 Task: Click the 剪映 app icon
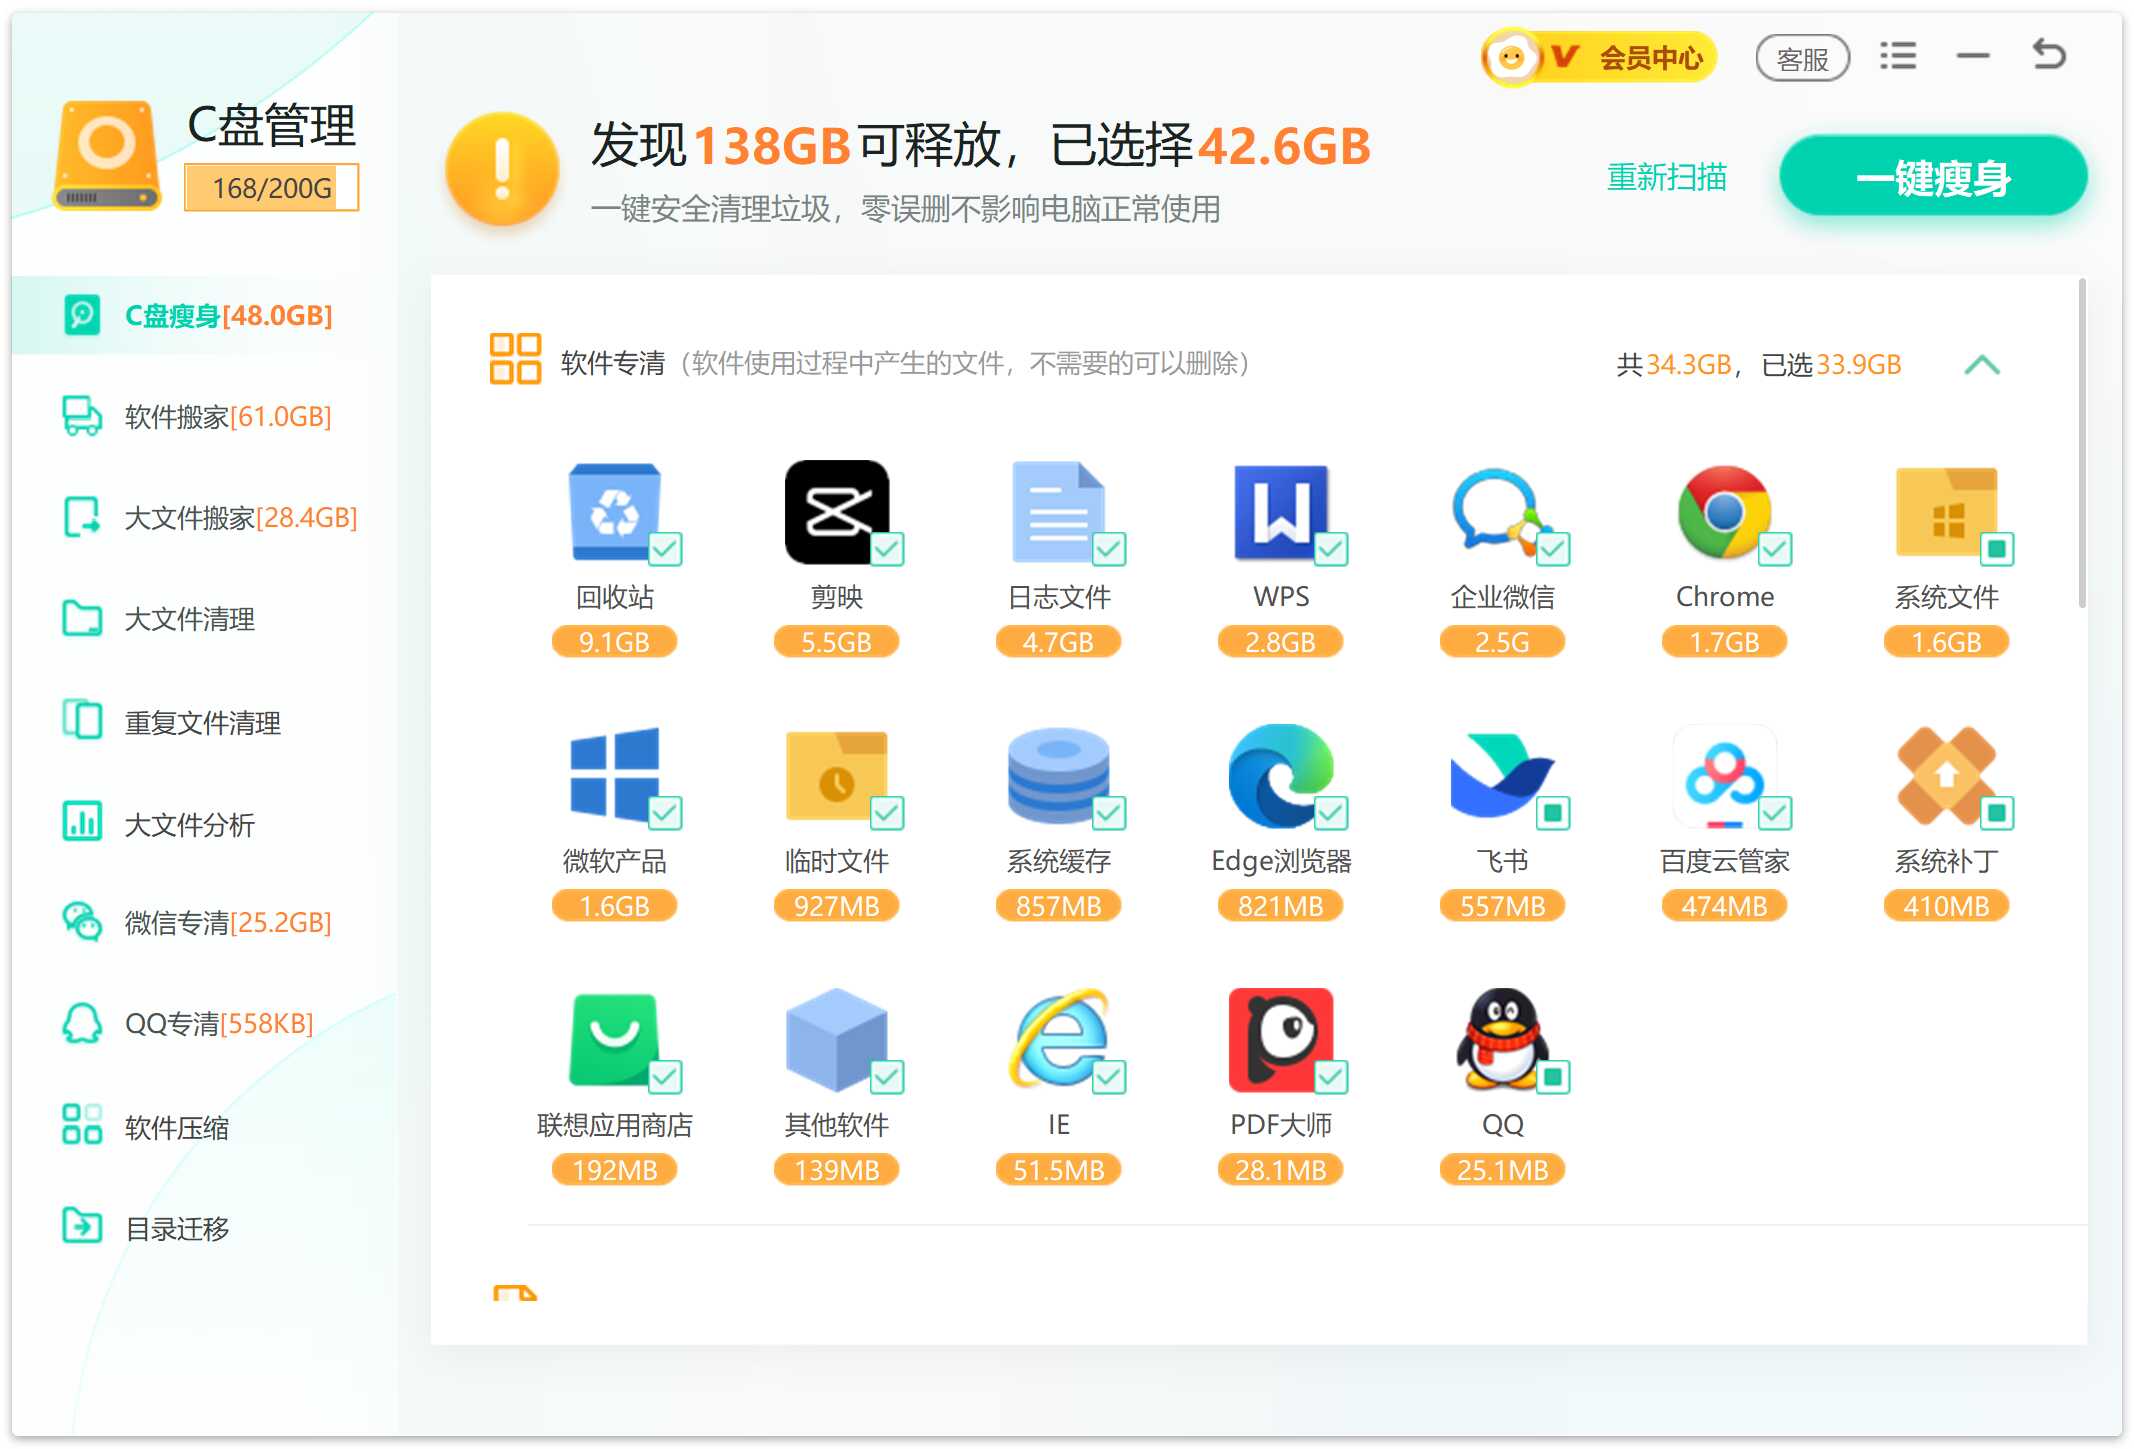836,512
